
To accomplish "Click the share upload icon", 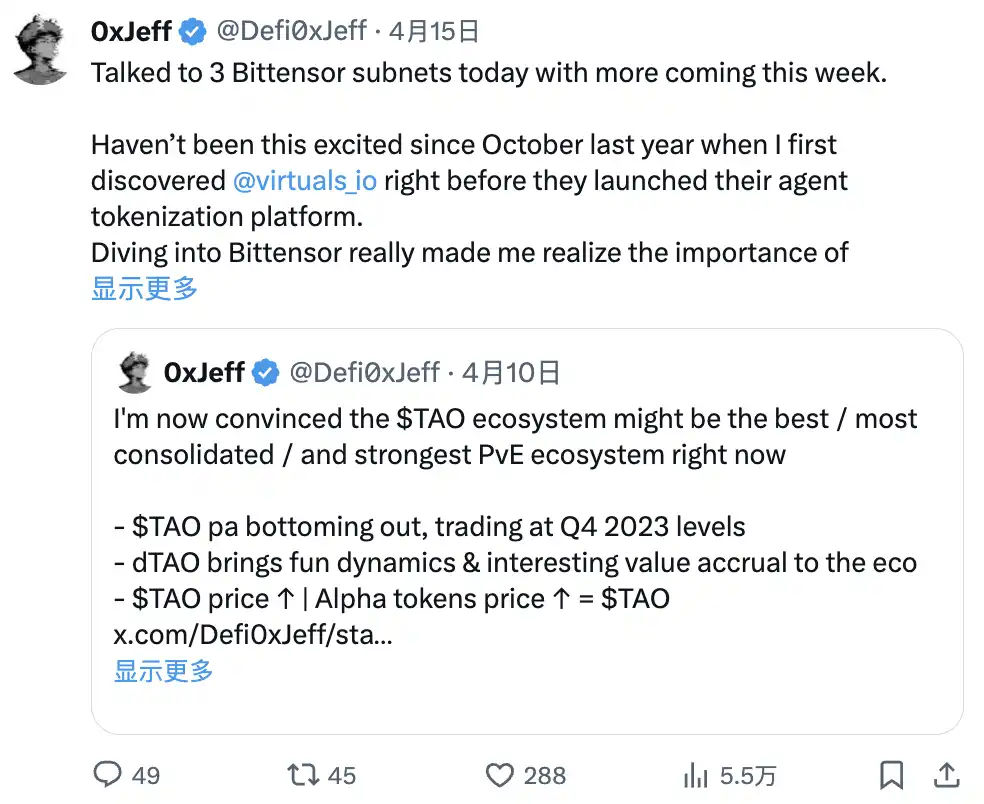I will point(947,774).
